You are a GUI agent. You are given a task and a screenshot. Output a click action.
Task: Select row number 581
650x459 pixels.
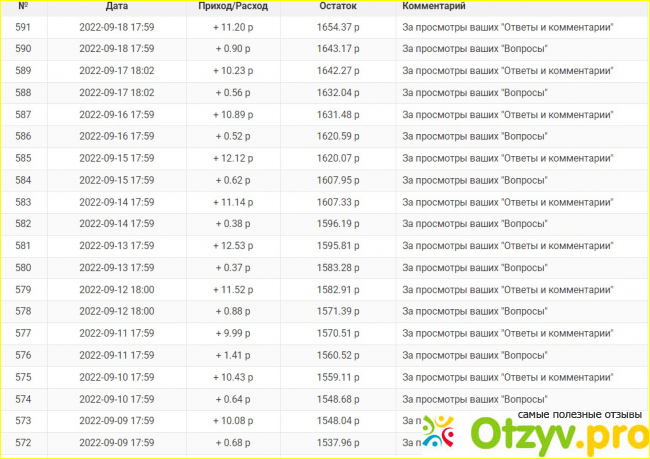(23, 246)
